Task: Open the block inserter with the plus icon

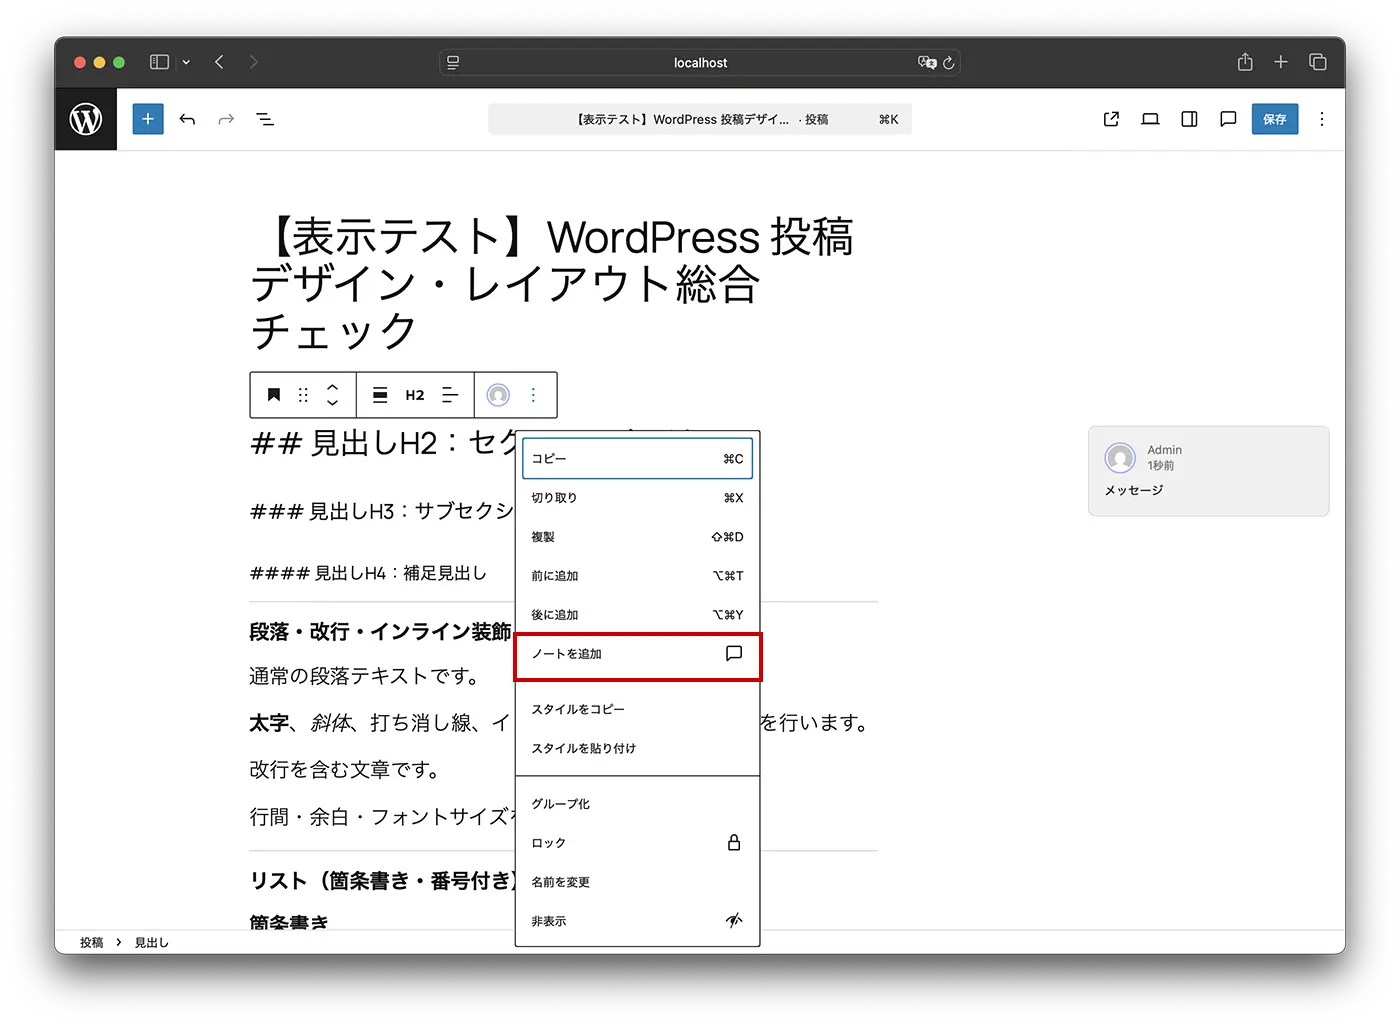Action: pos(147,119)
